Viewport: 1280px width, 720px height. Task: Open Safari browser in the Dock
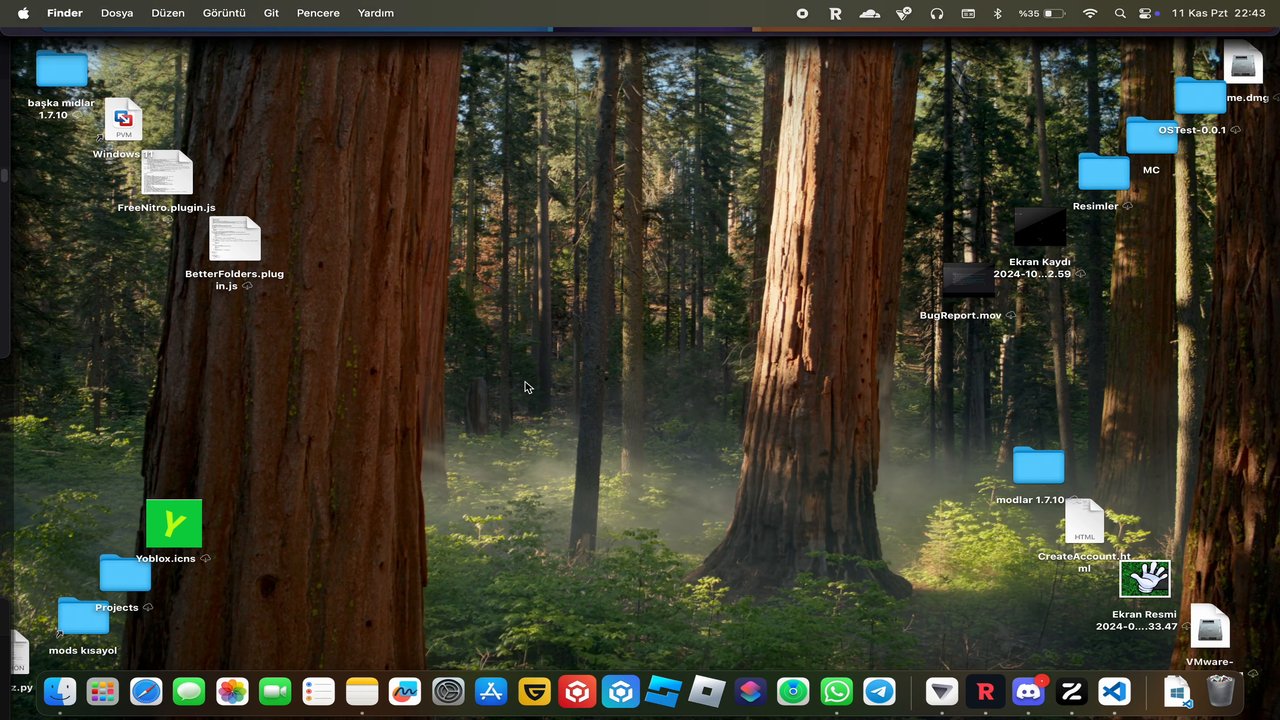(x=146, y=691)
